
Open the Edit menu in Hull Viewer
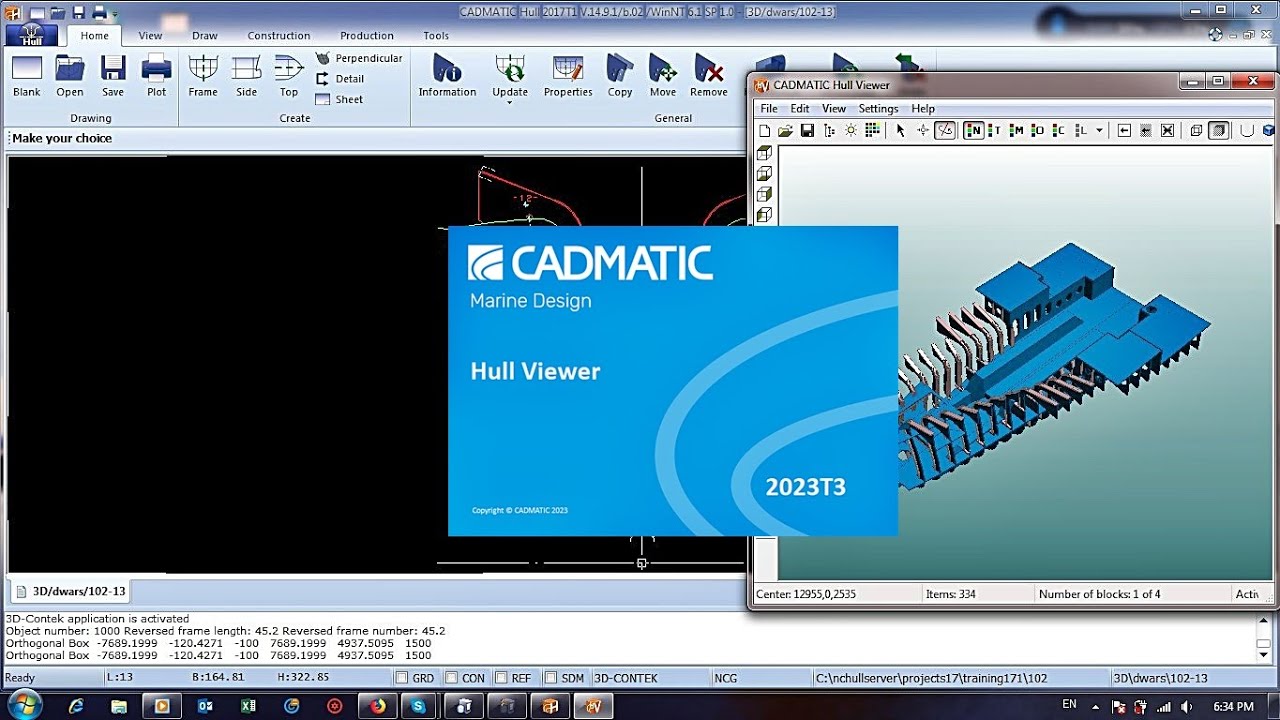[x=800, y=108]
